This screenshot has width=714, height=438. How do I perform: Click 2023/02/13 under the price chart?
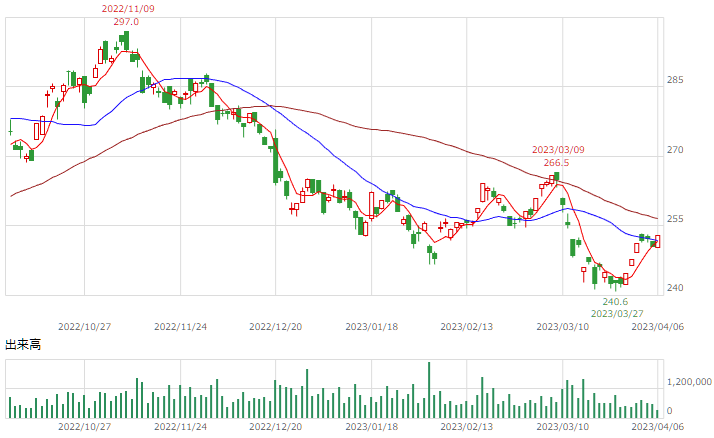pyautogui.click(x=467, y=327)
